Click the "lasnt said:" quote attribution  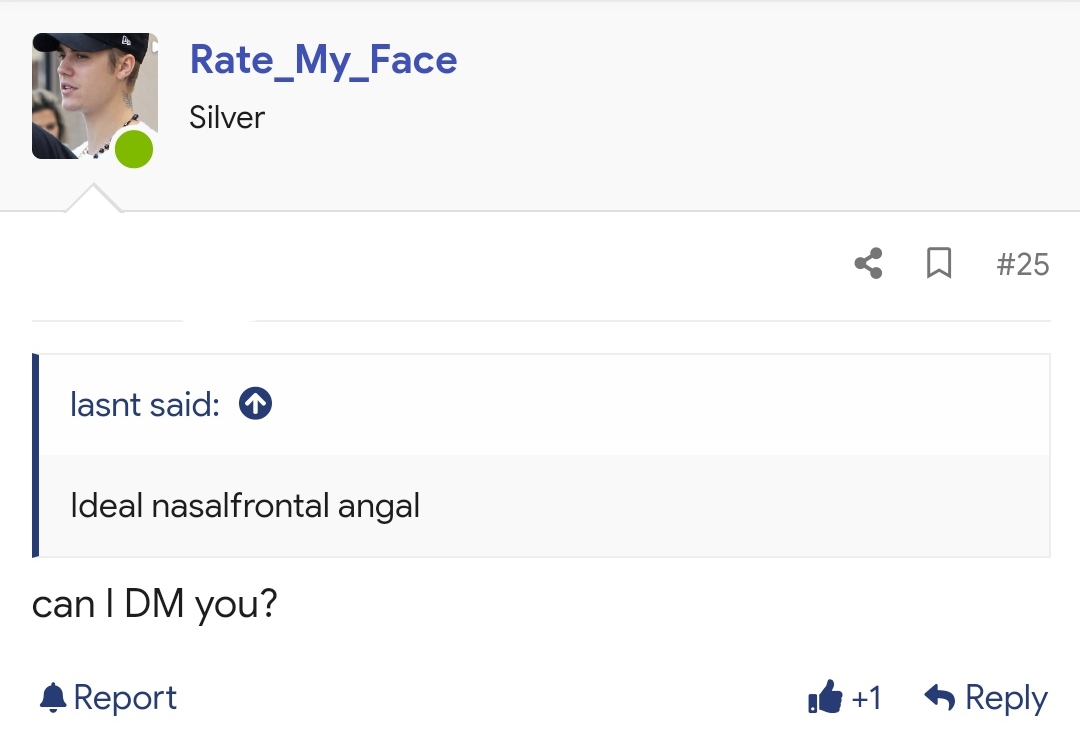click(x=145, y=404)
